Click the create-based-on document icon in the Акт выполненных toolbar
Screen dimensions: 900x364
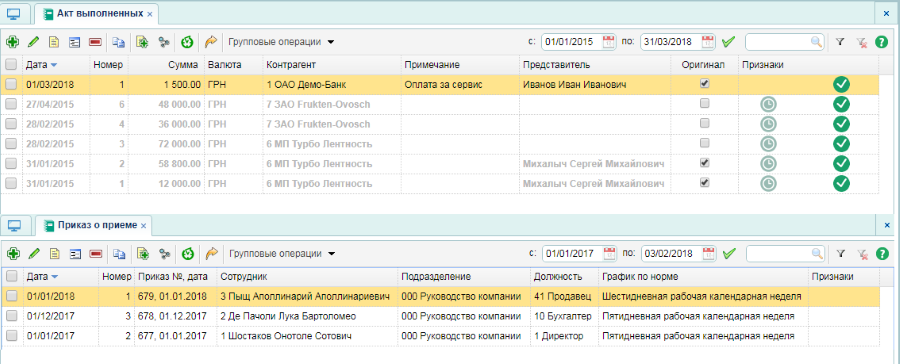pyautogui.click(x=142, y=42)
